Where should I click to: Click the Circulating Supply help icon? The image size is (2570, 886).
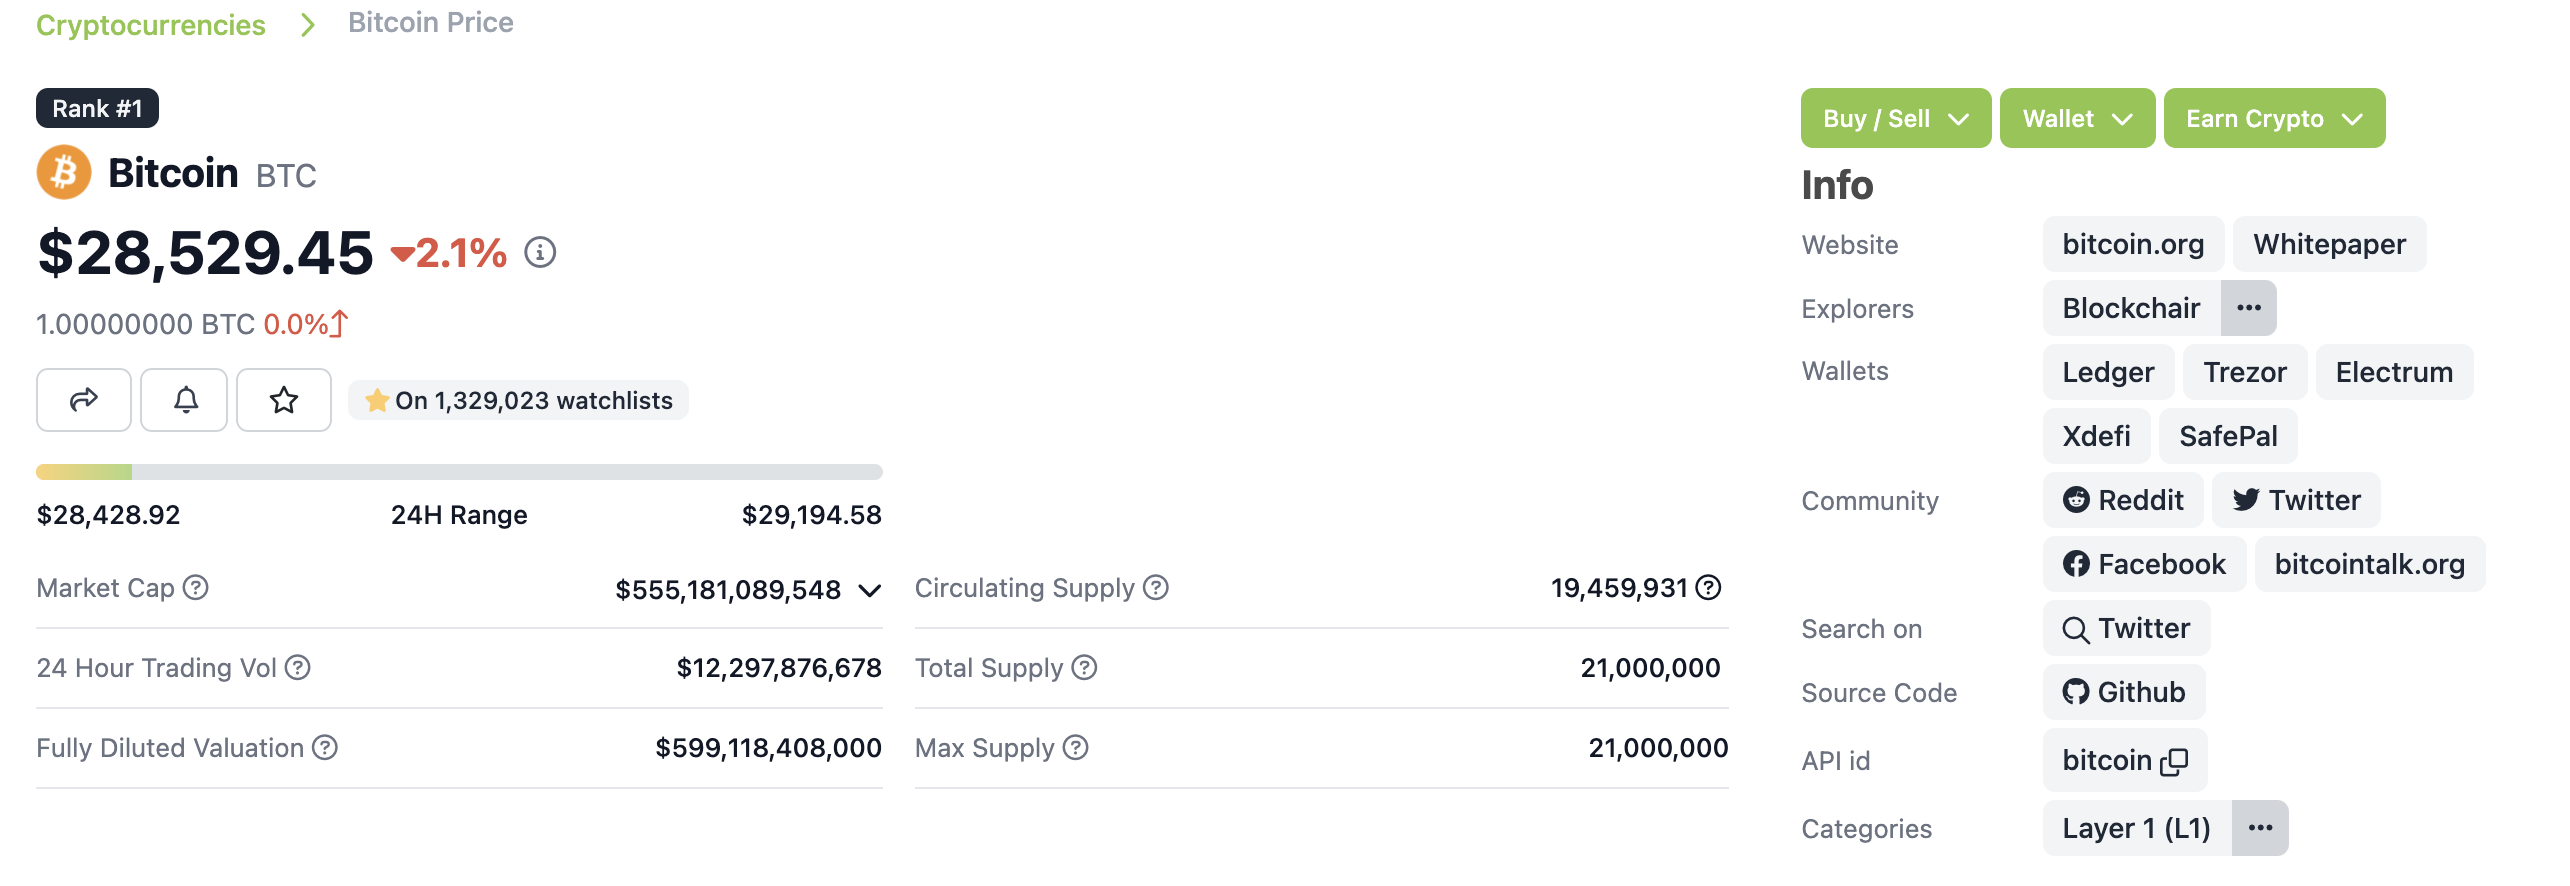click(x=1156, y=587)
